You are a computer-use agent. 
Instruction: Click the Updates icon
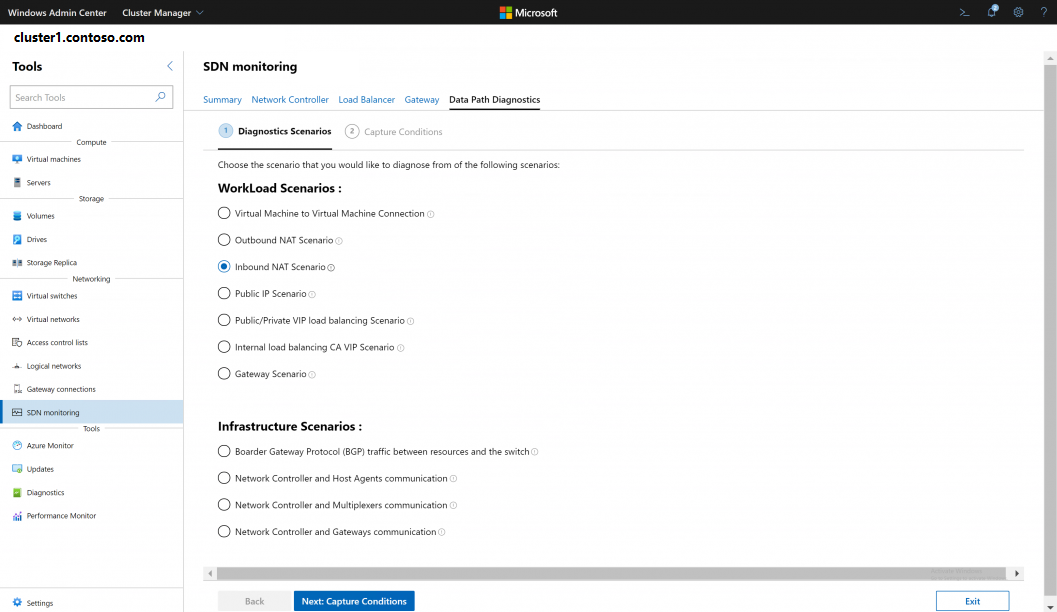[x=17, y=469]
